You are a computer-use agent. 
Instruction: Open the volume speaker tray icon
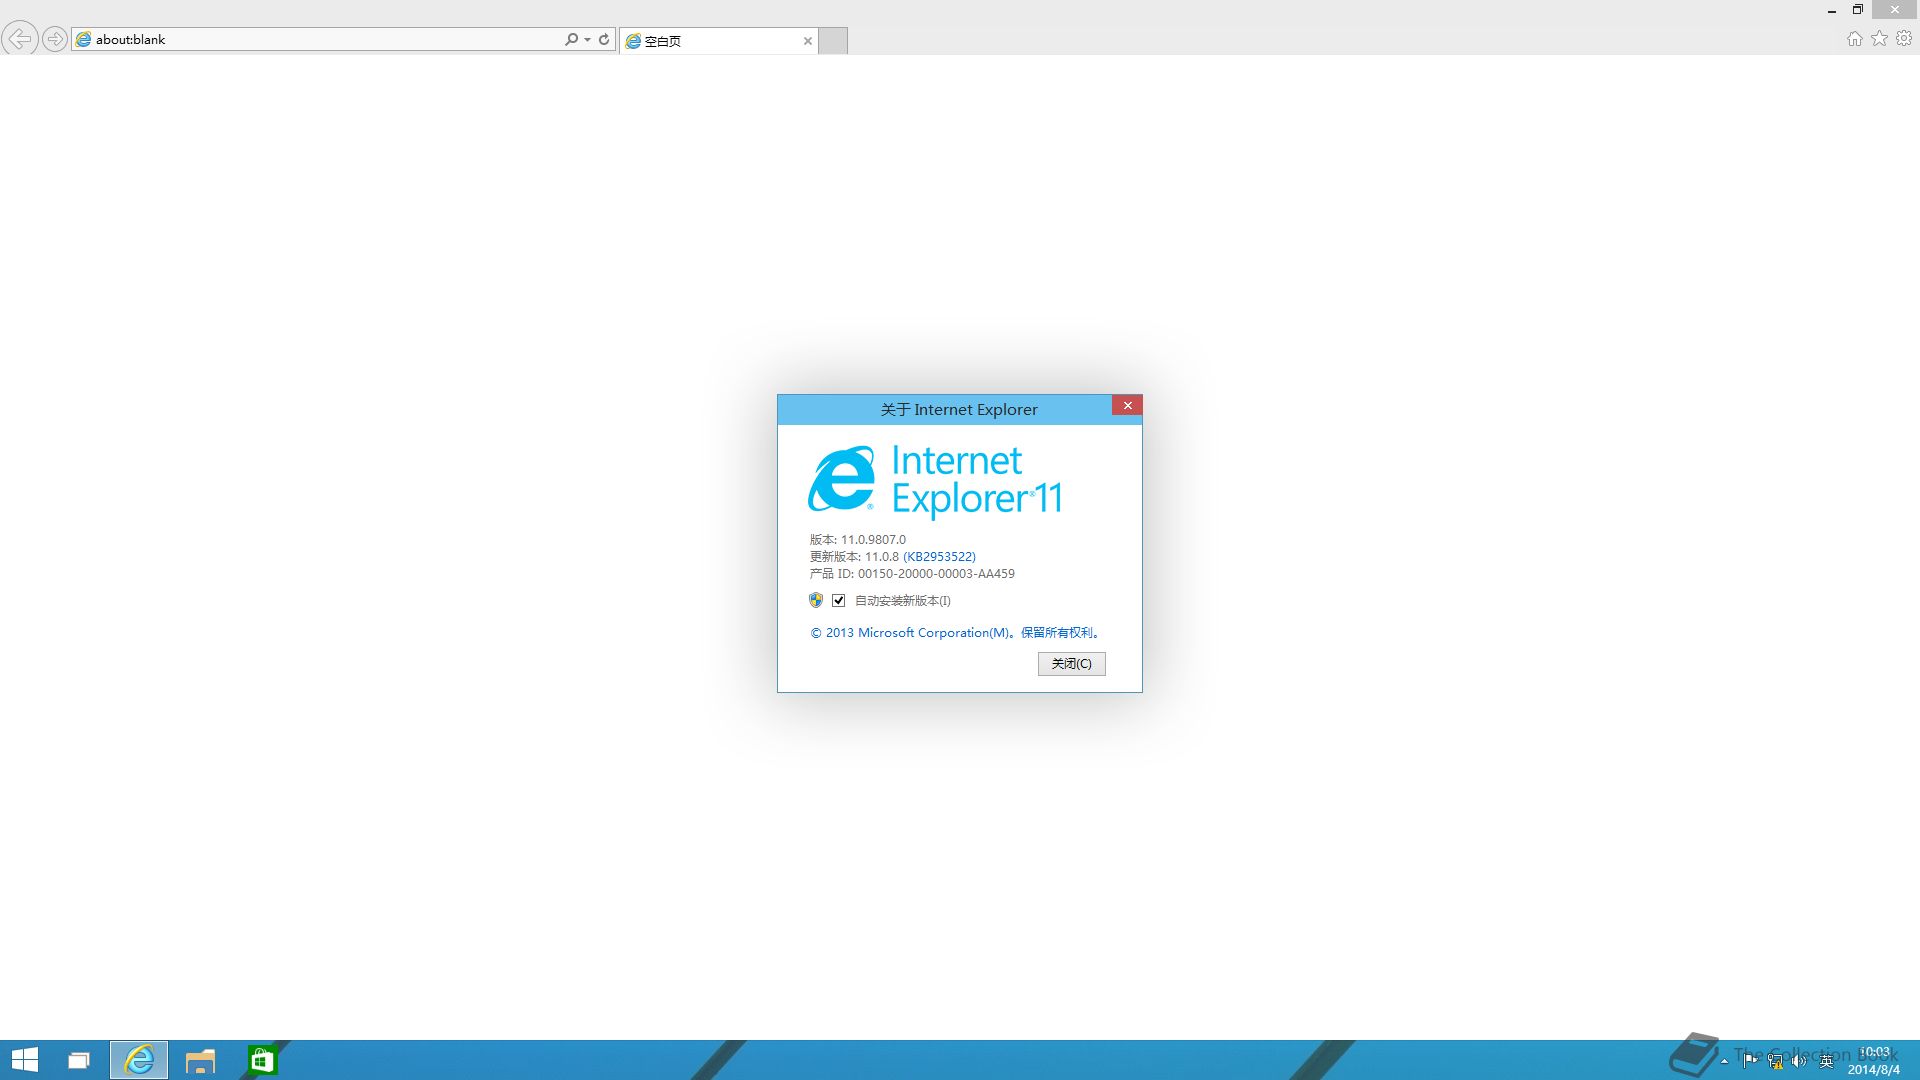click(1799, 1061)
